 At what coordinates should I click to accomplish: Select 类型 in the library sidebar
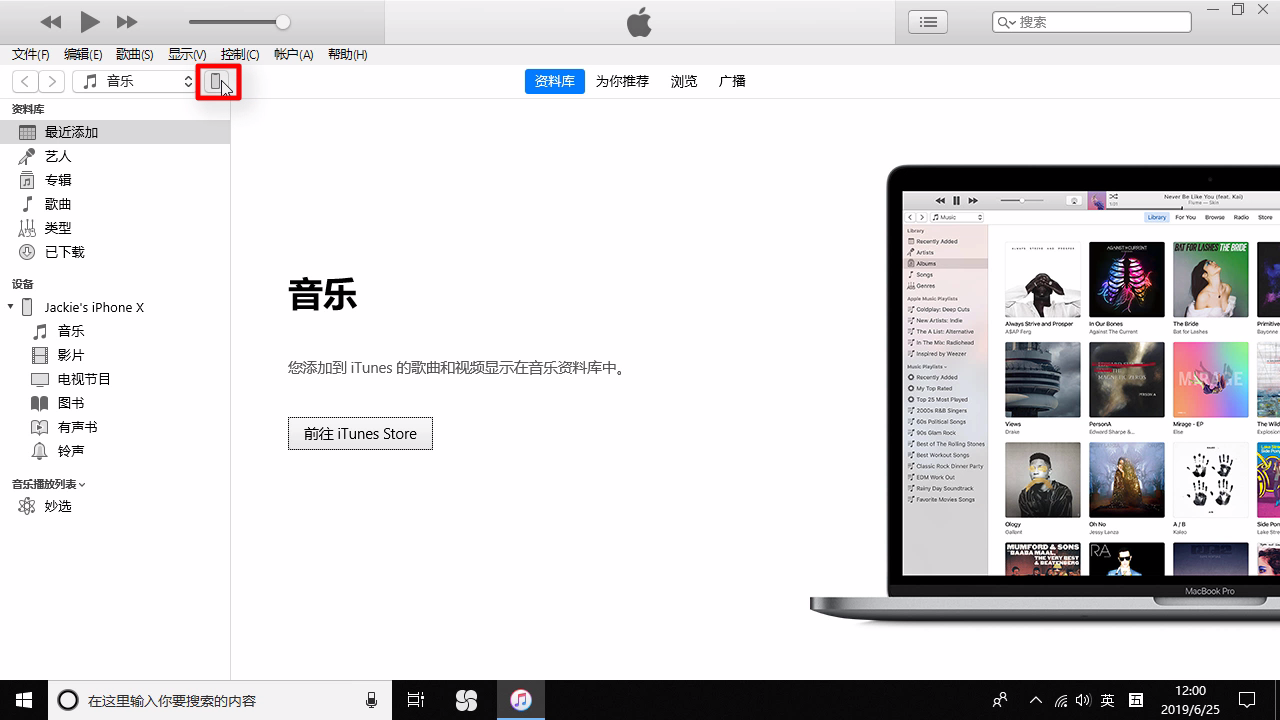click(x=115, y=228)
